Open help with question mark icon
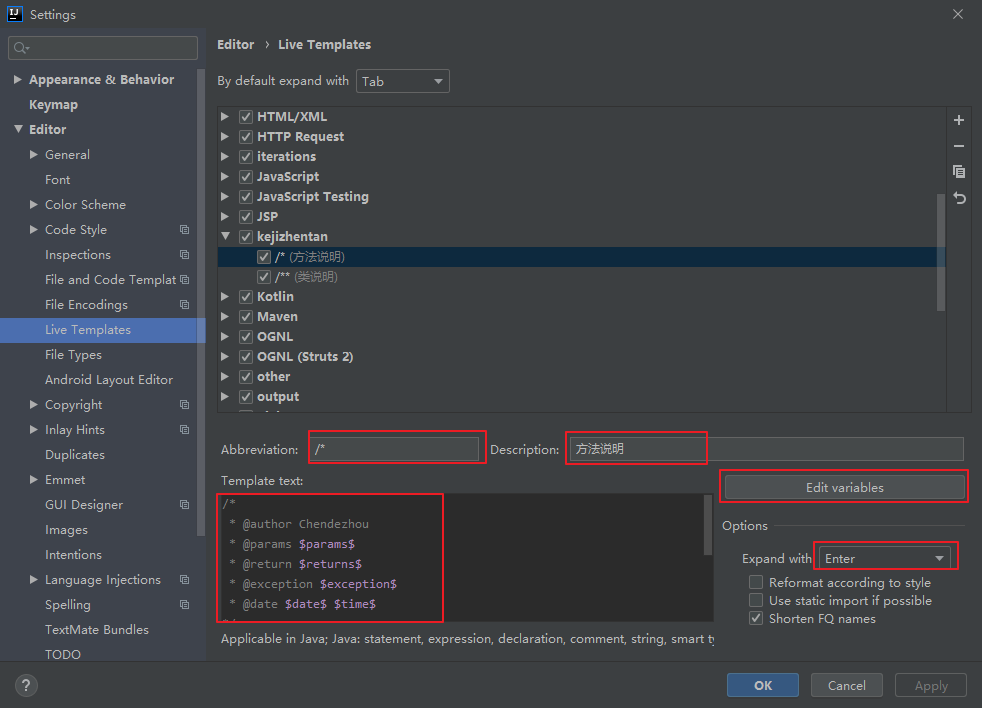Viewport: 982px width, 708px height. pos(26,685)
